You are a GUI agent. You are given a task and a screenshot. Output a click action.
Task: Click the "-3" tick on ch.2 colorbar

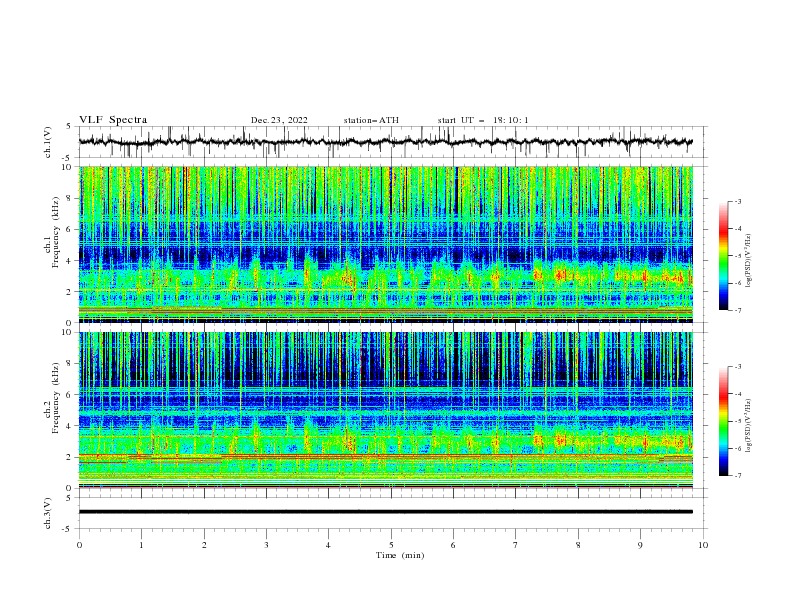tap(738, 367)
